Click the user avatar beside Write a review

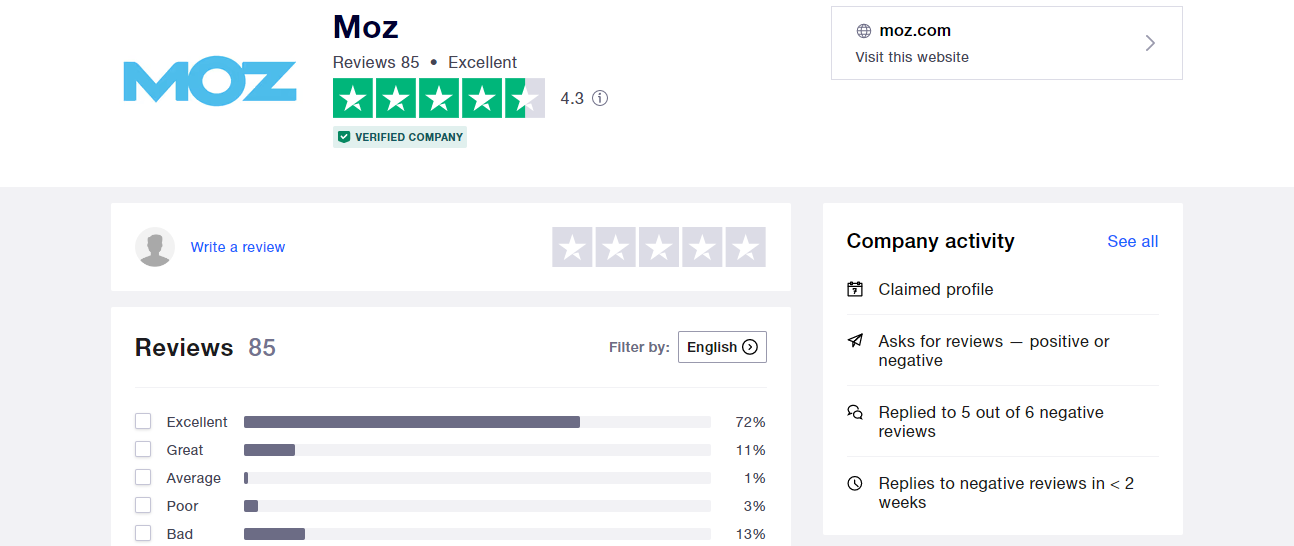coord(155,247)
